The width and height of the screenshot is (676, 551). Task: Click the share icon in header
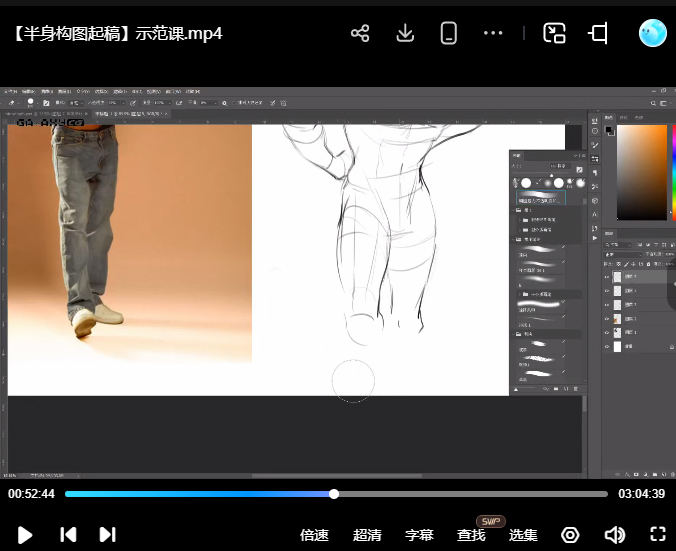click(360, 33)
